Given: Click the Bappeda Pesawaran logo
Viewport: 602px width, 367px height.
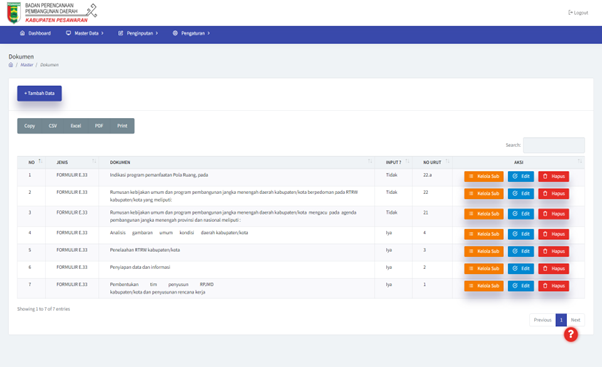Looking at the screenshot, I should 52,12.
